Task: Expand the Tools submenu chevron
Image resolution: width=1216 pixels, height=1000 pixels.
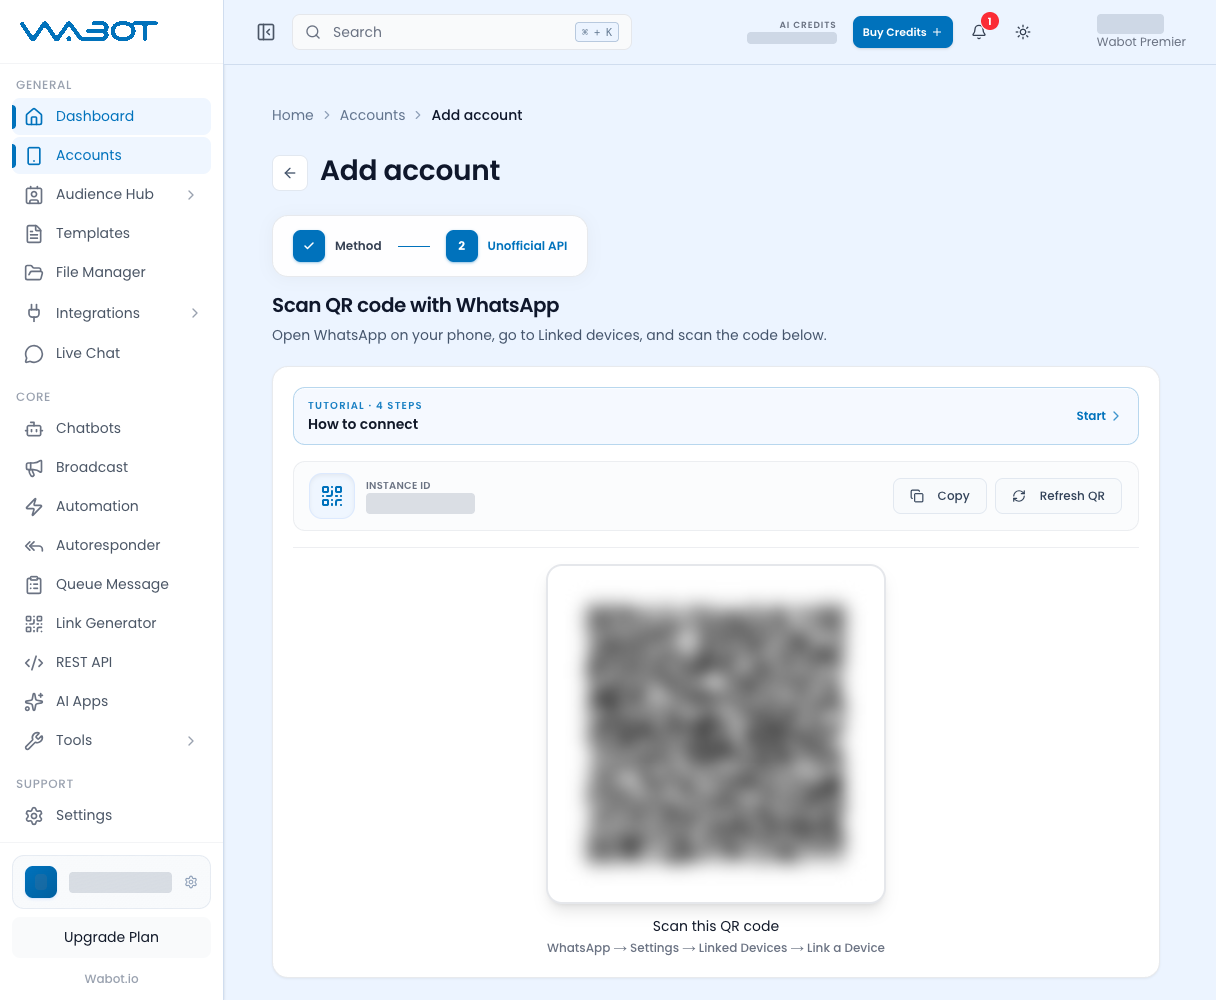Action: [191, 740]
